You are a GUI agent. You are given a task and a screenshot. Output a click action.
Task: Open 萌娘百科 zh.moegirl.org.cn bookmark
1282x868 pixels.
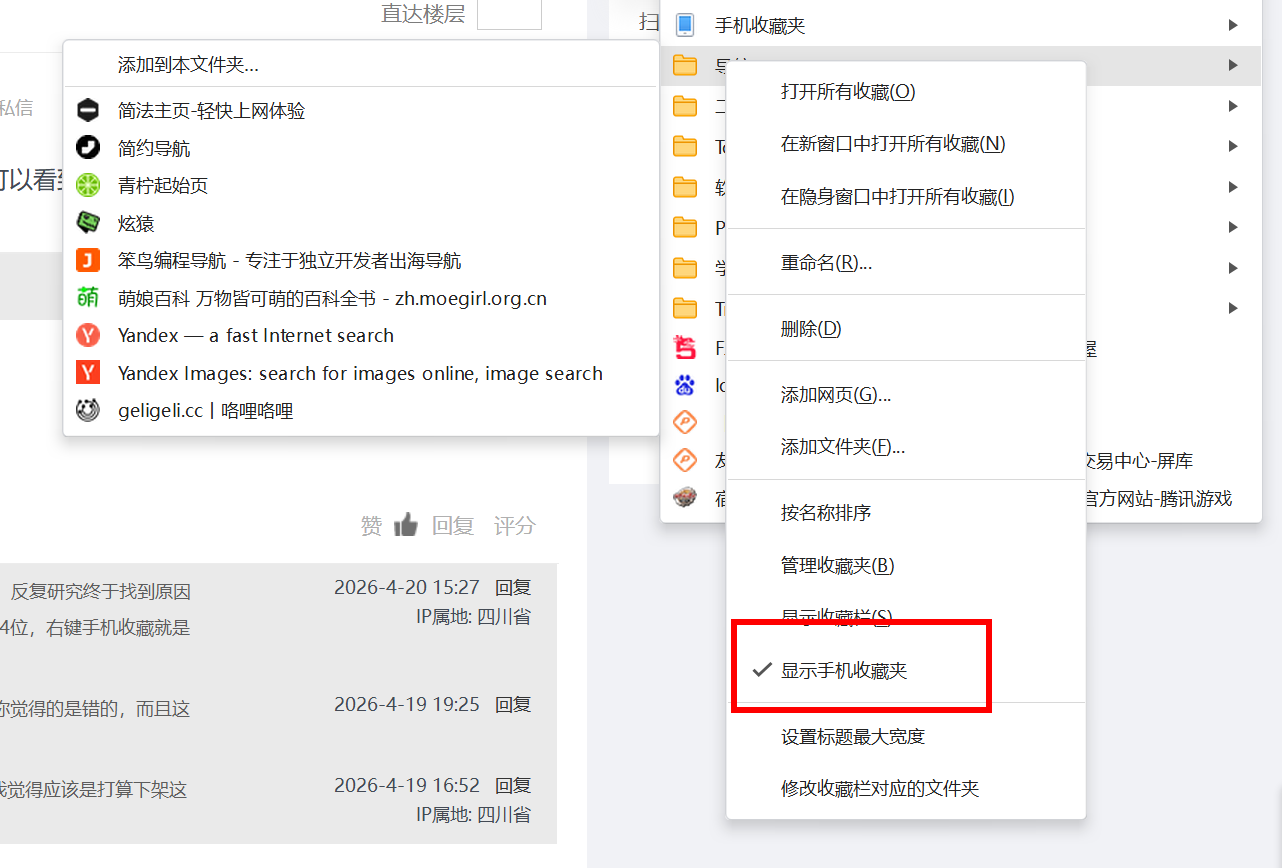(x=361, y=298)
